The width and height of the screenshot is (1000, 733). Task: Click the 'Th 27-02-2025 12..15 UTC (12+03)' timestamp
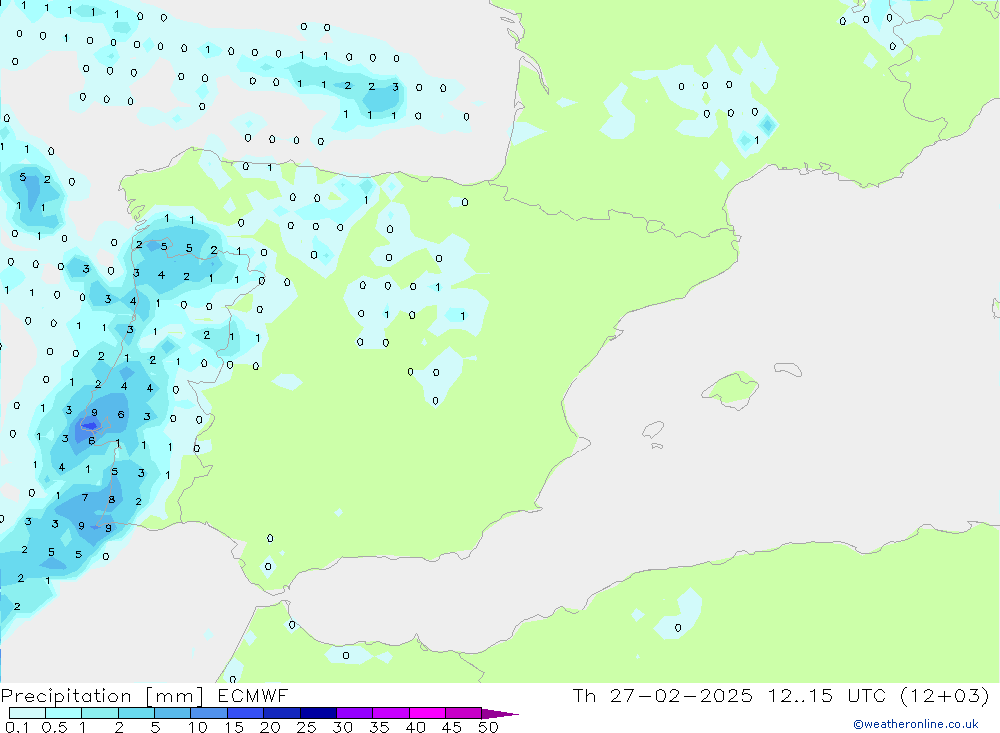click(x=781, y=695)
